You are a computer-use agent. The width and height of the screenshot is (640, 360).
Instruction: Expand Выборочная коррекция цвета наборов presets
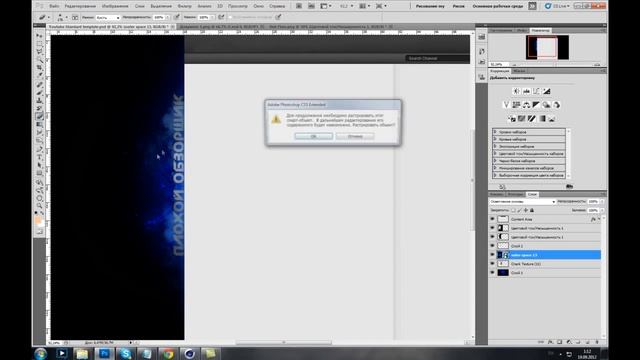[x=495, y=175]
